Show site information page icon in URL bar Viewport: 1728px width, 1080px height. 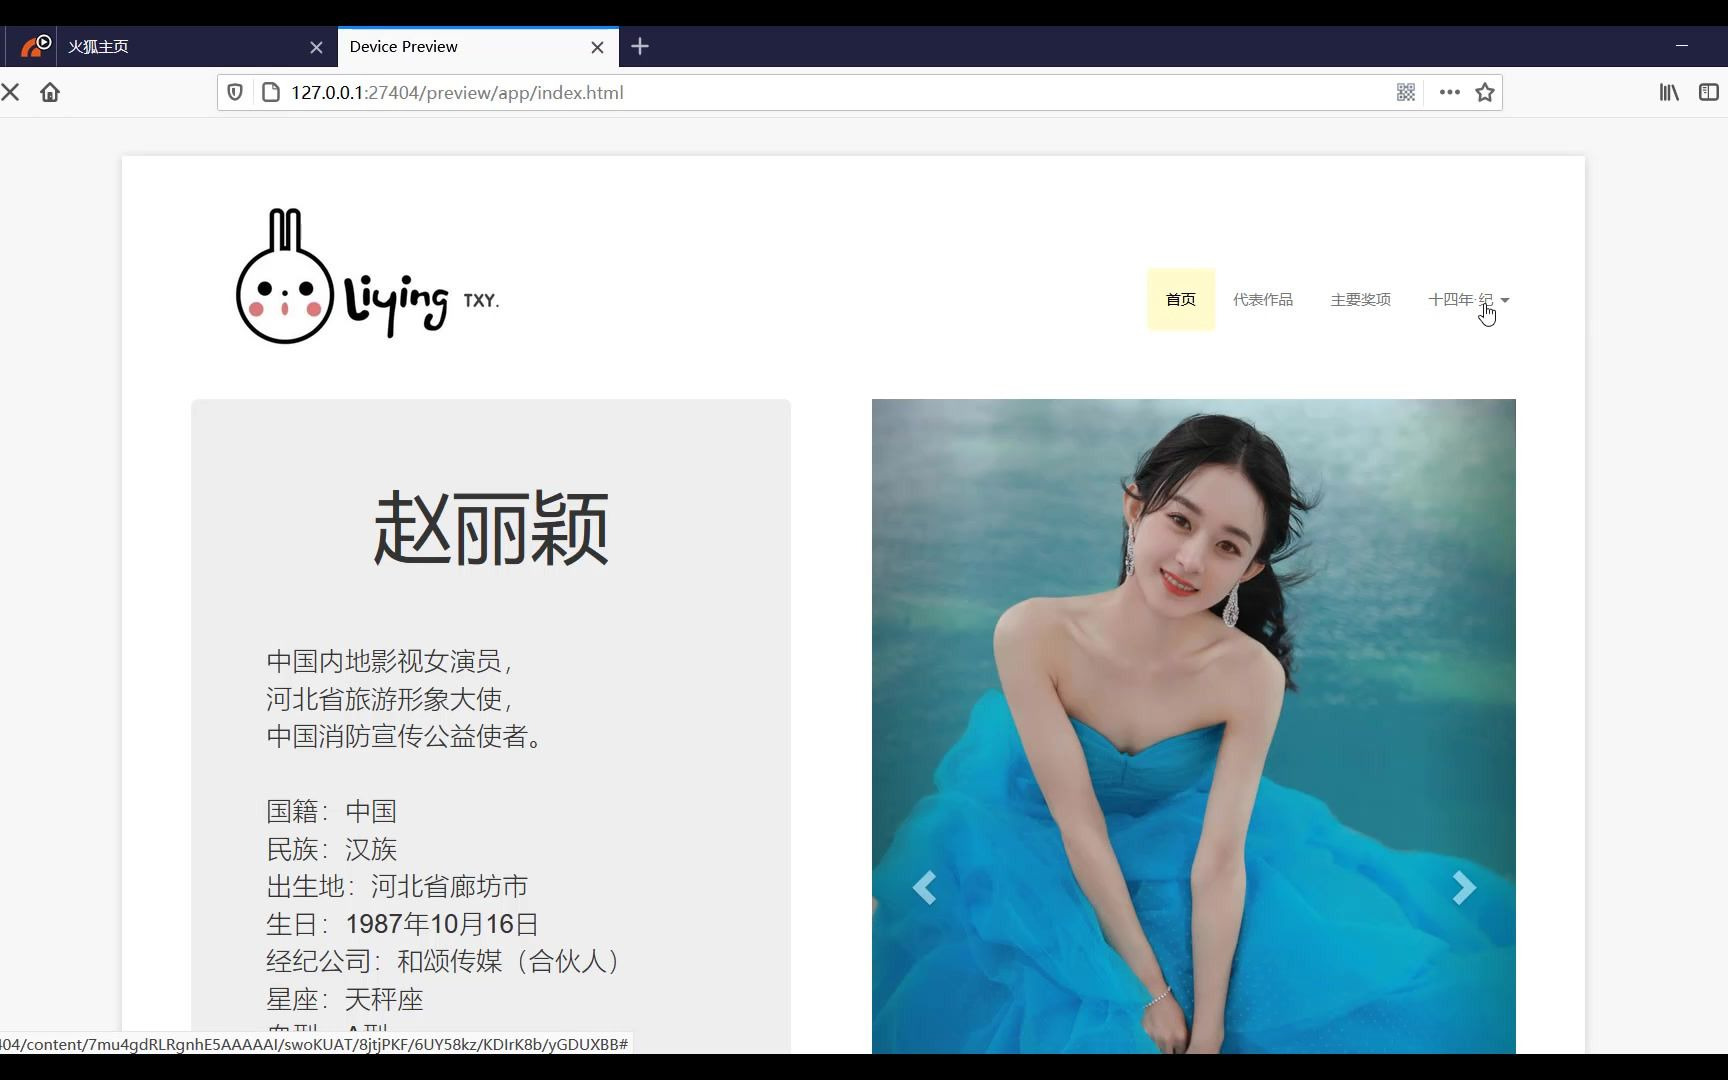click(270, 92)
